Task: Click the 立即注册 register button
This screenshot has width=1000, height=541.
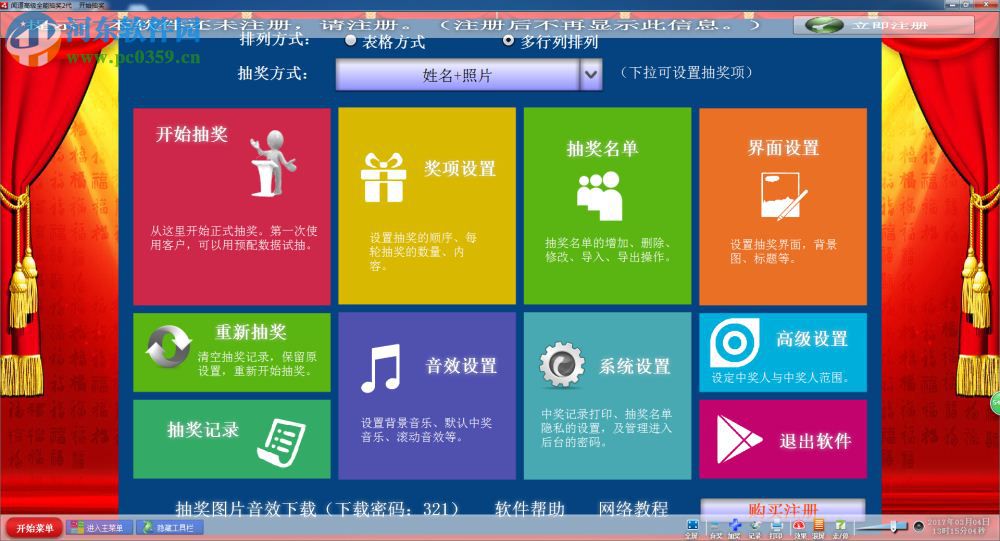Action: [884, 26]
